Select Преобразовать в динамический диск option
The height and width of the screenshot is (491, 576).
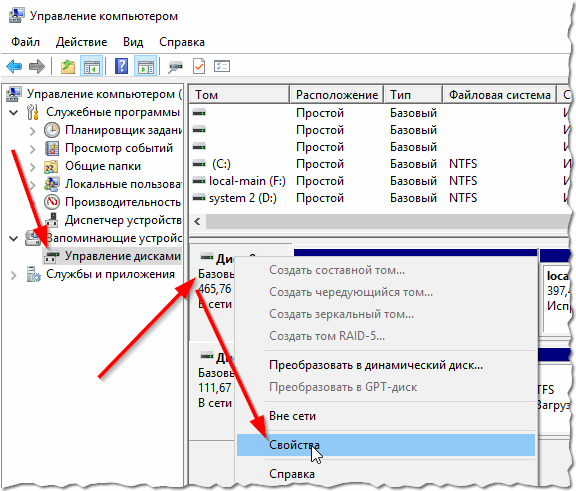(x=376, y=365)
